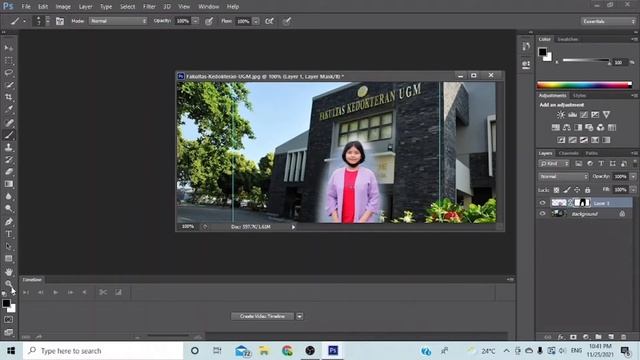Open the layer Fill dropdown arrow
Screen dimensions: 640x360
[633, 190]
